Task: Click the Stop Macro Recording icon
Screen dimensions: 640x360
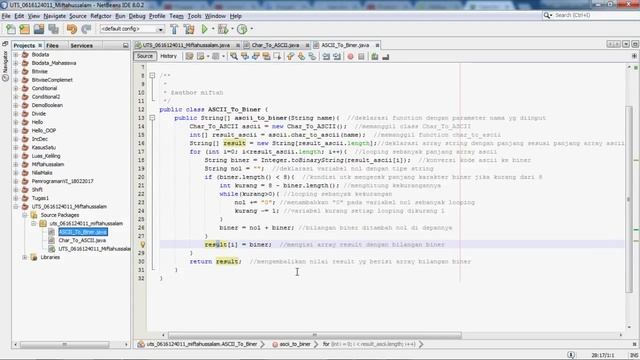Action: click(x=361, y=56)
